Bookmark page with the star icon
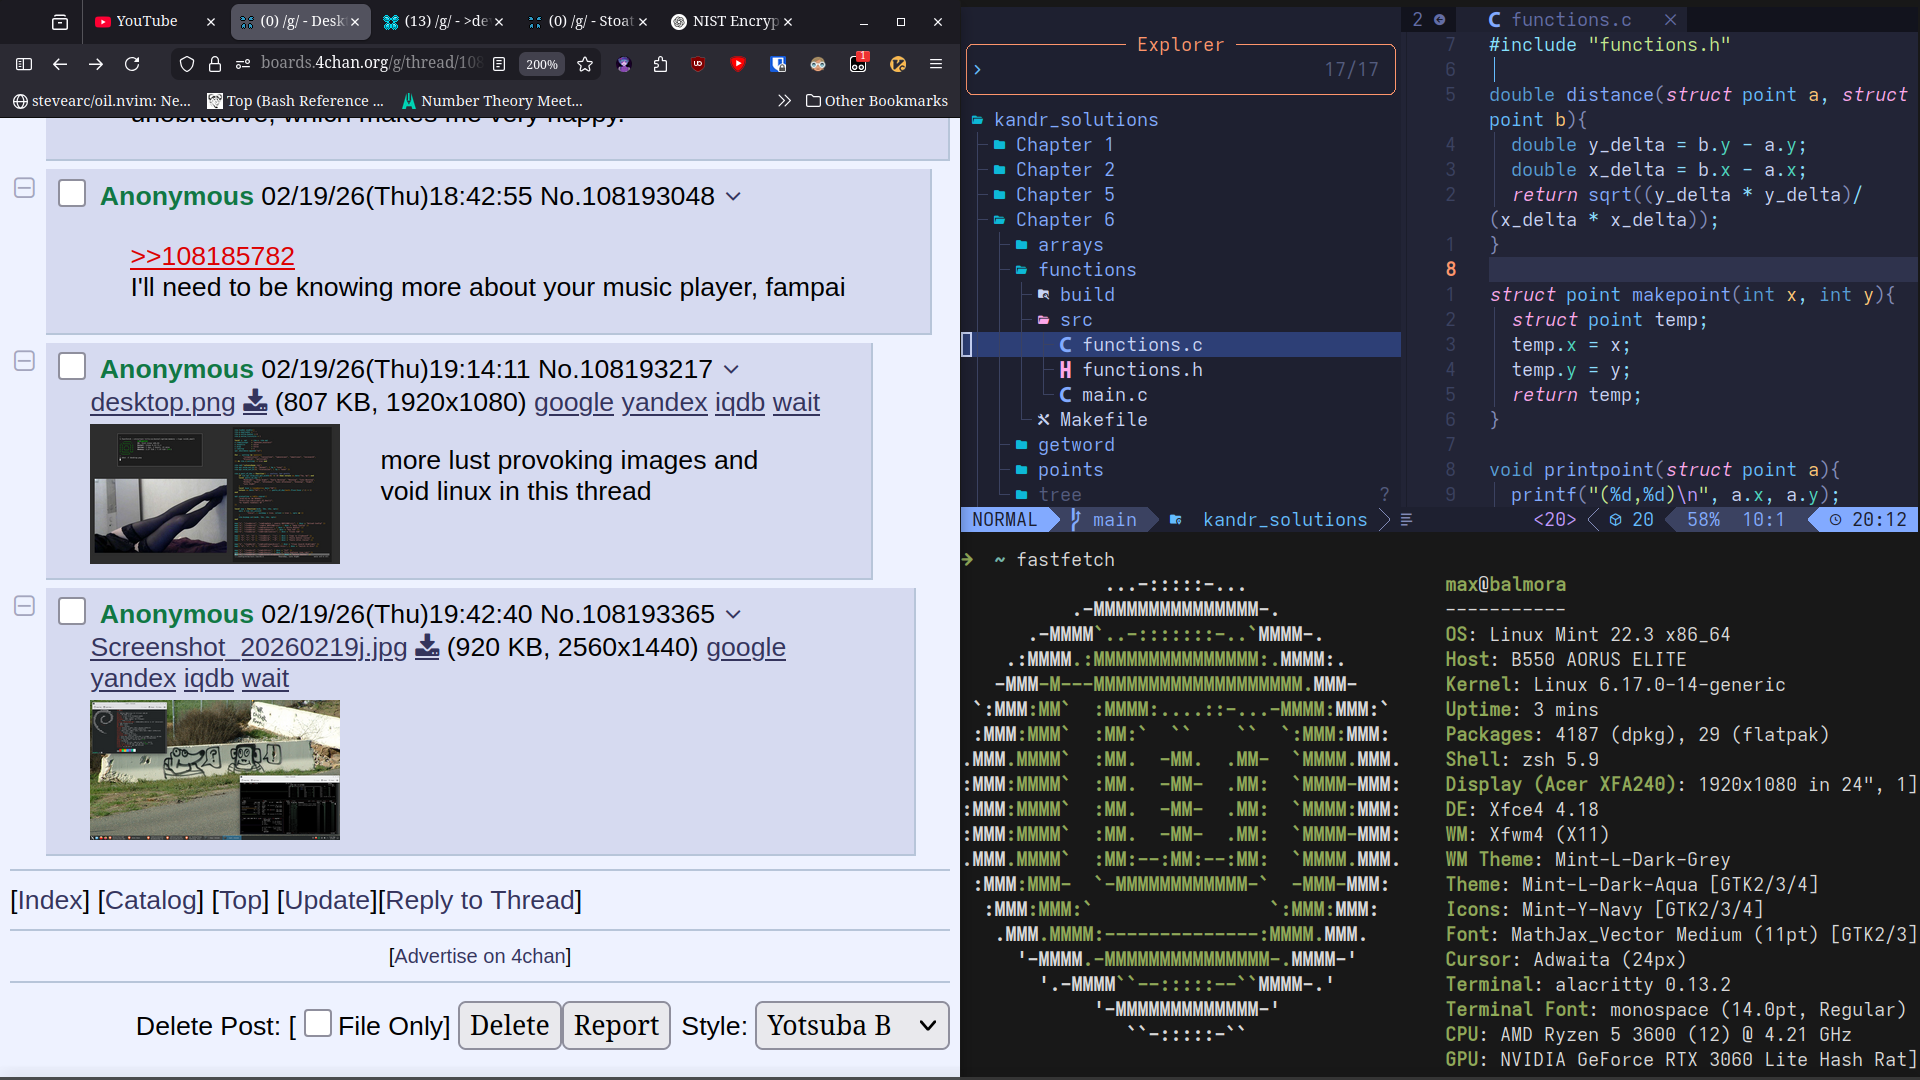The width and height of the screenshot is (1920, 1080). click(x=585, y=64)
